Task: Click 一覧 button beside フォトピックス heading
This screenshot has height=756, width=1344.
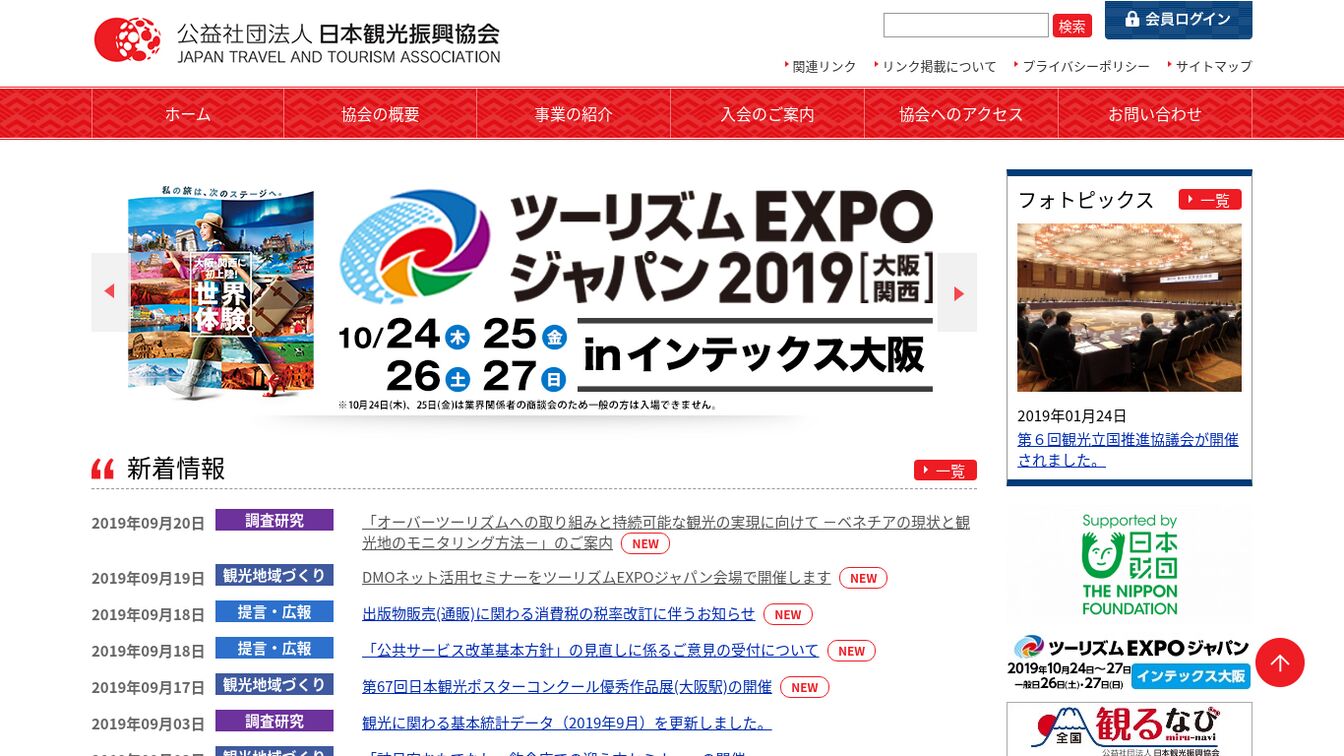Action: coord(1210,200)
